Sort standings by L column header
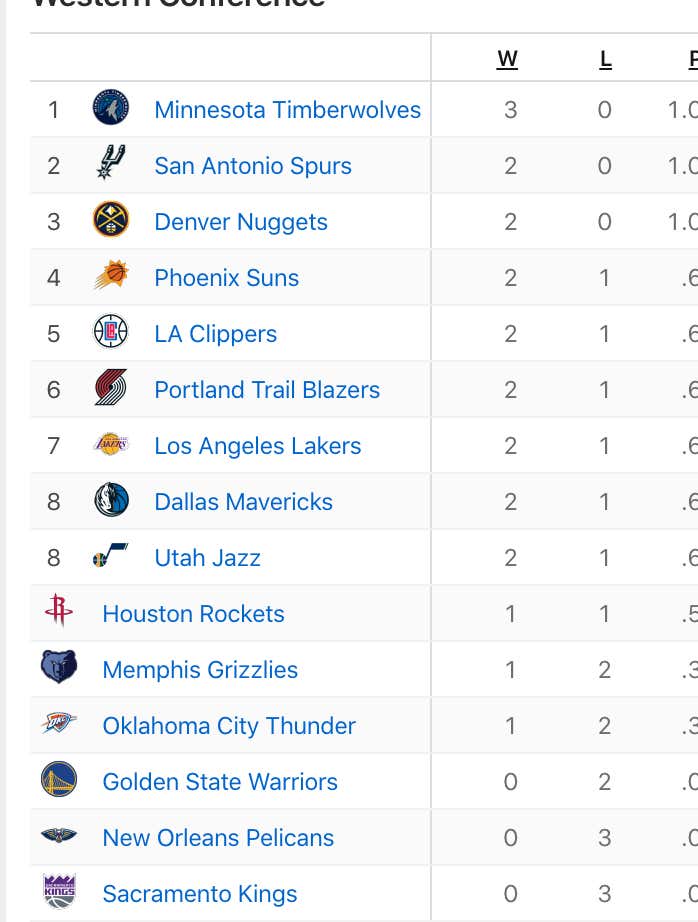This screenshot has height=922, width=698. [606, 59]
